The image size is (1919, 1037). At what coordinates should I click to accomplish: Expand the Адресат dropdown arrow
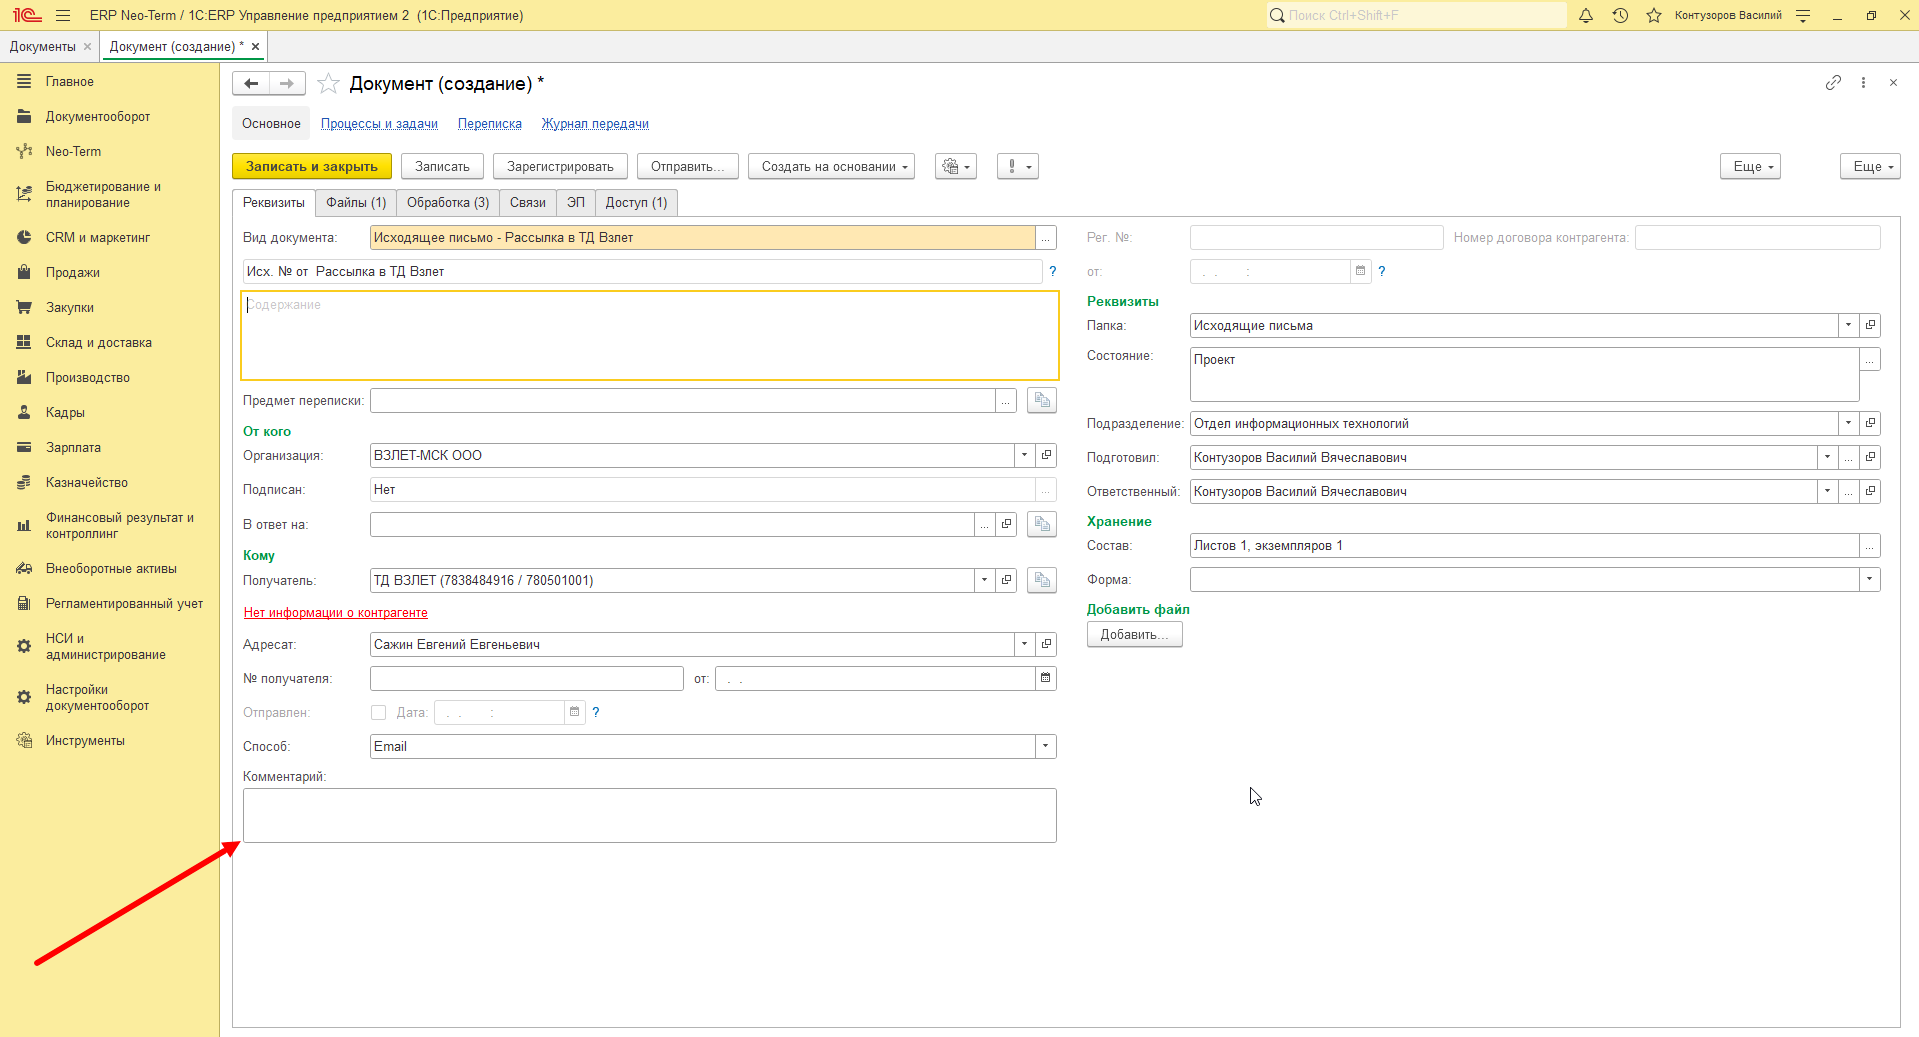[x=1024, y=644]
